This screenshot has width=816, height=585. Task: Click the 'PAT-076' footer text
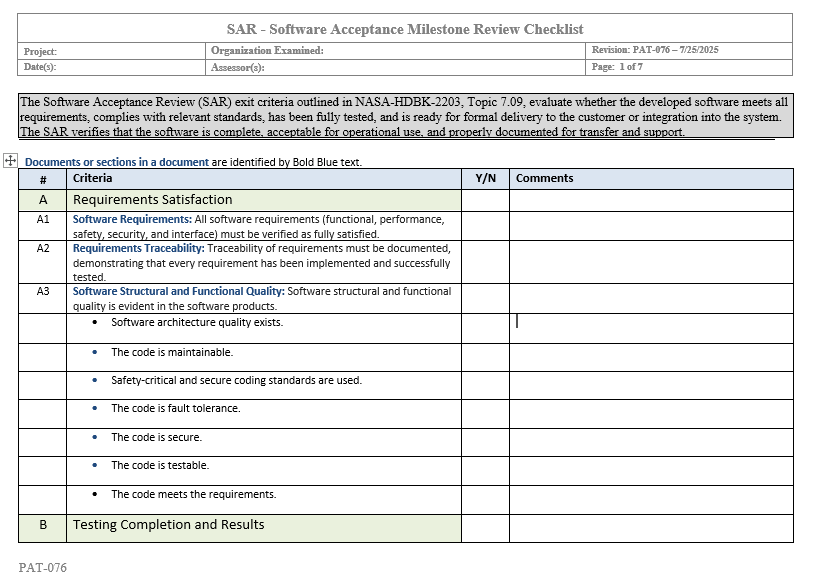click(x=43, y=568)
